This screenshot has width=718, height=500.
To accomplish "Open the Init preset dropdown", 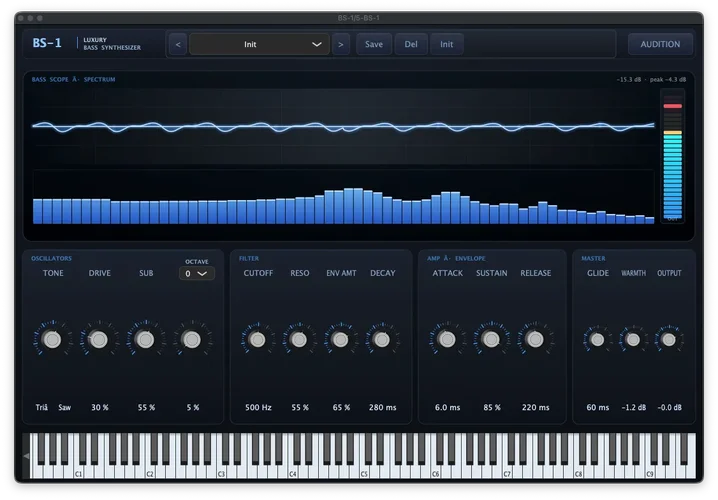I will tap(259, 44).
